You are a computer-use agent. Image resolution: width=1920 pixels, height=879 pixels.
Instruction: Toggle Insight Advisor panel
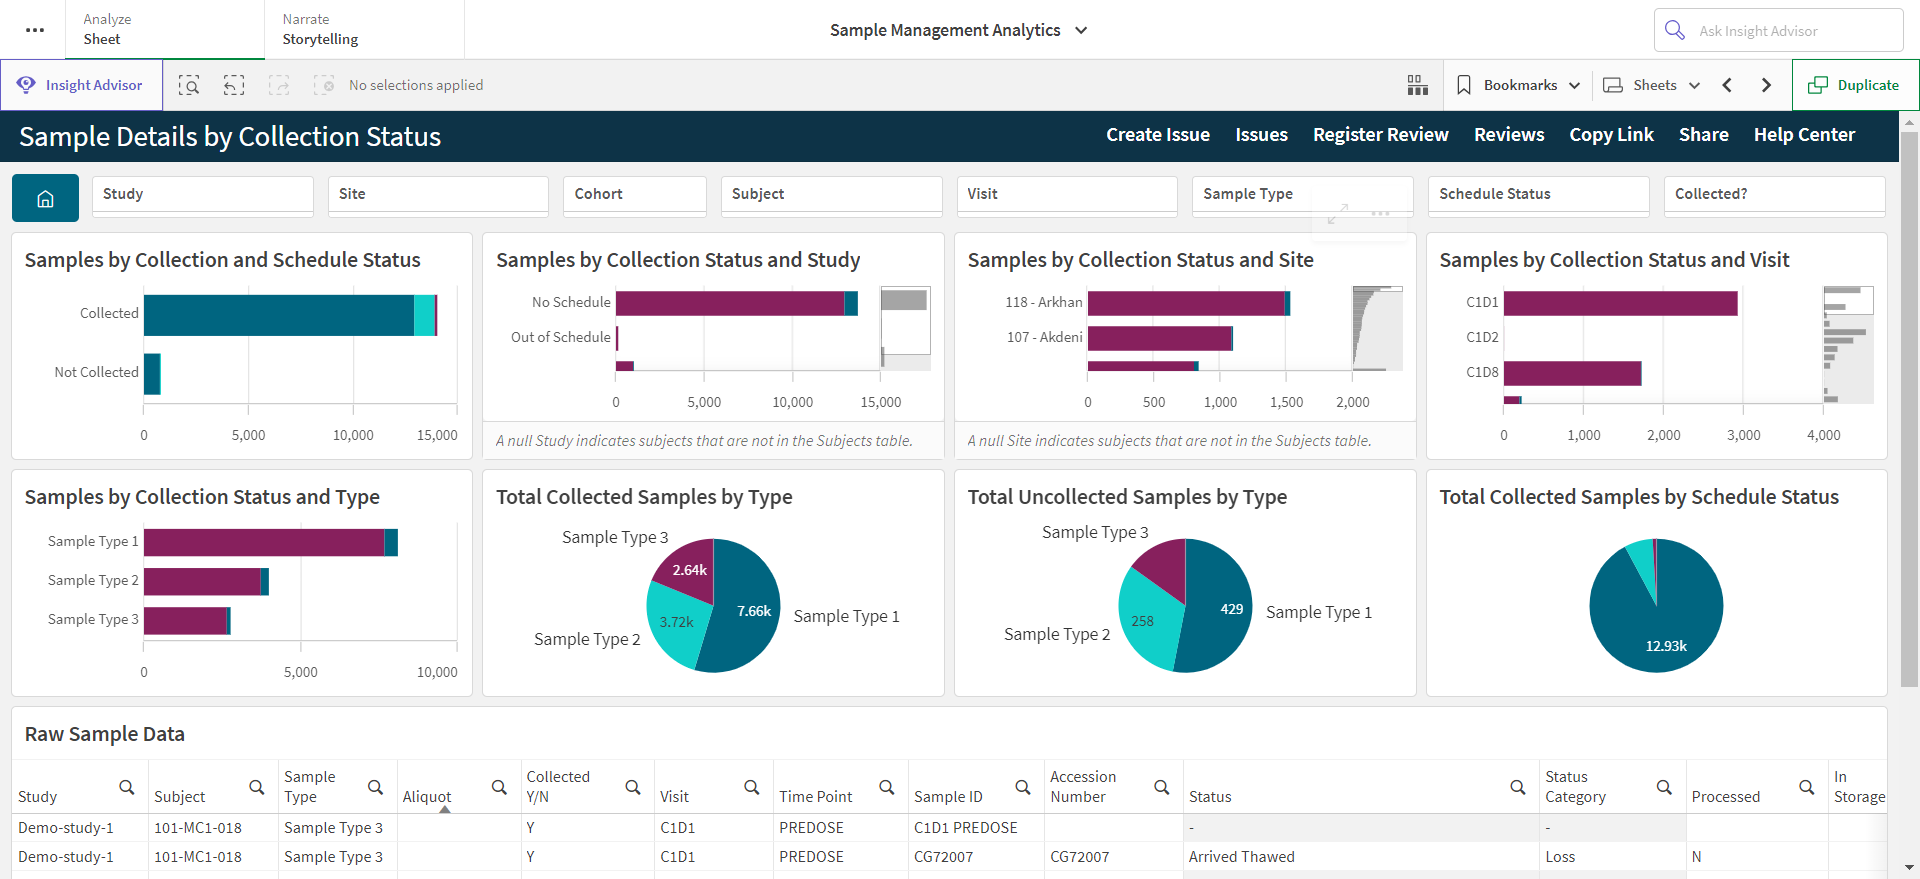point(81,85)
